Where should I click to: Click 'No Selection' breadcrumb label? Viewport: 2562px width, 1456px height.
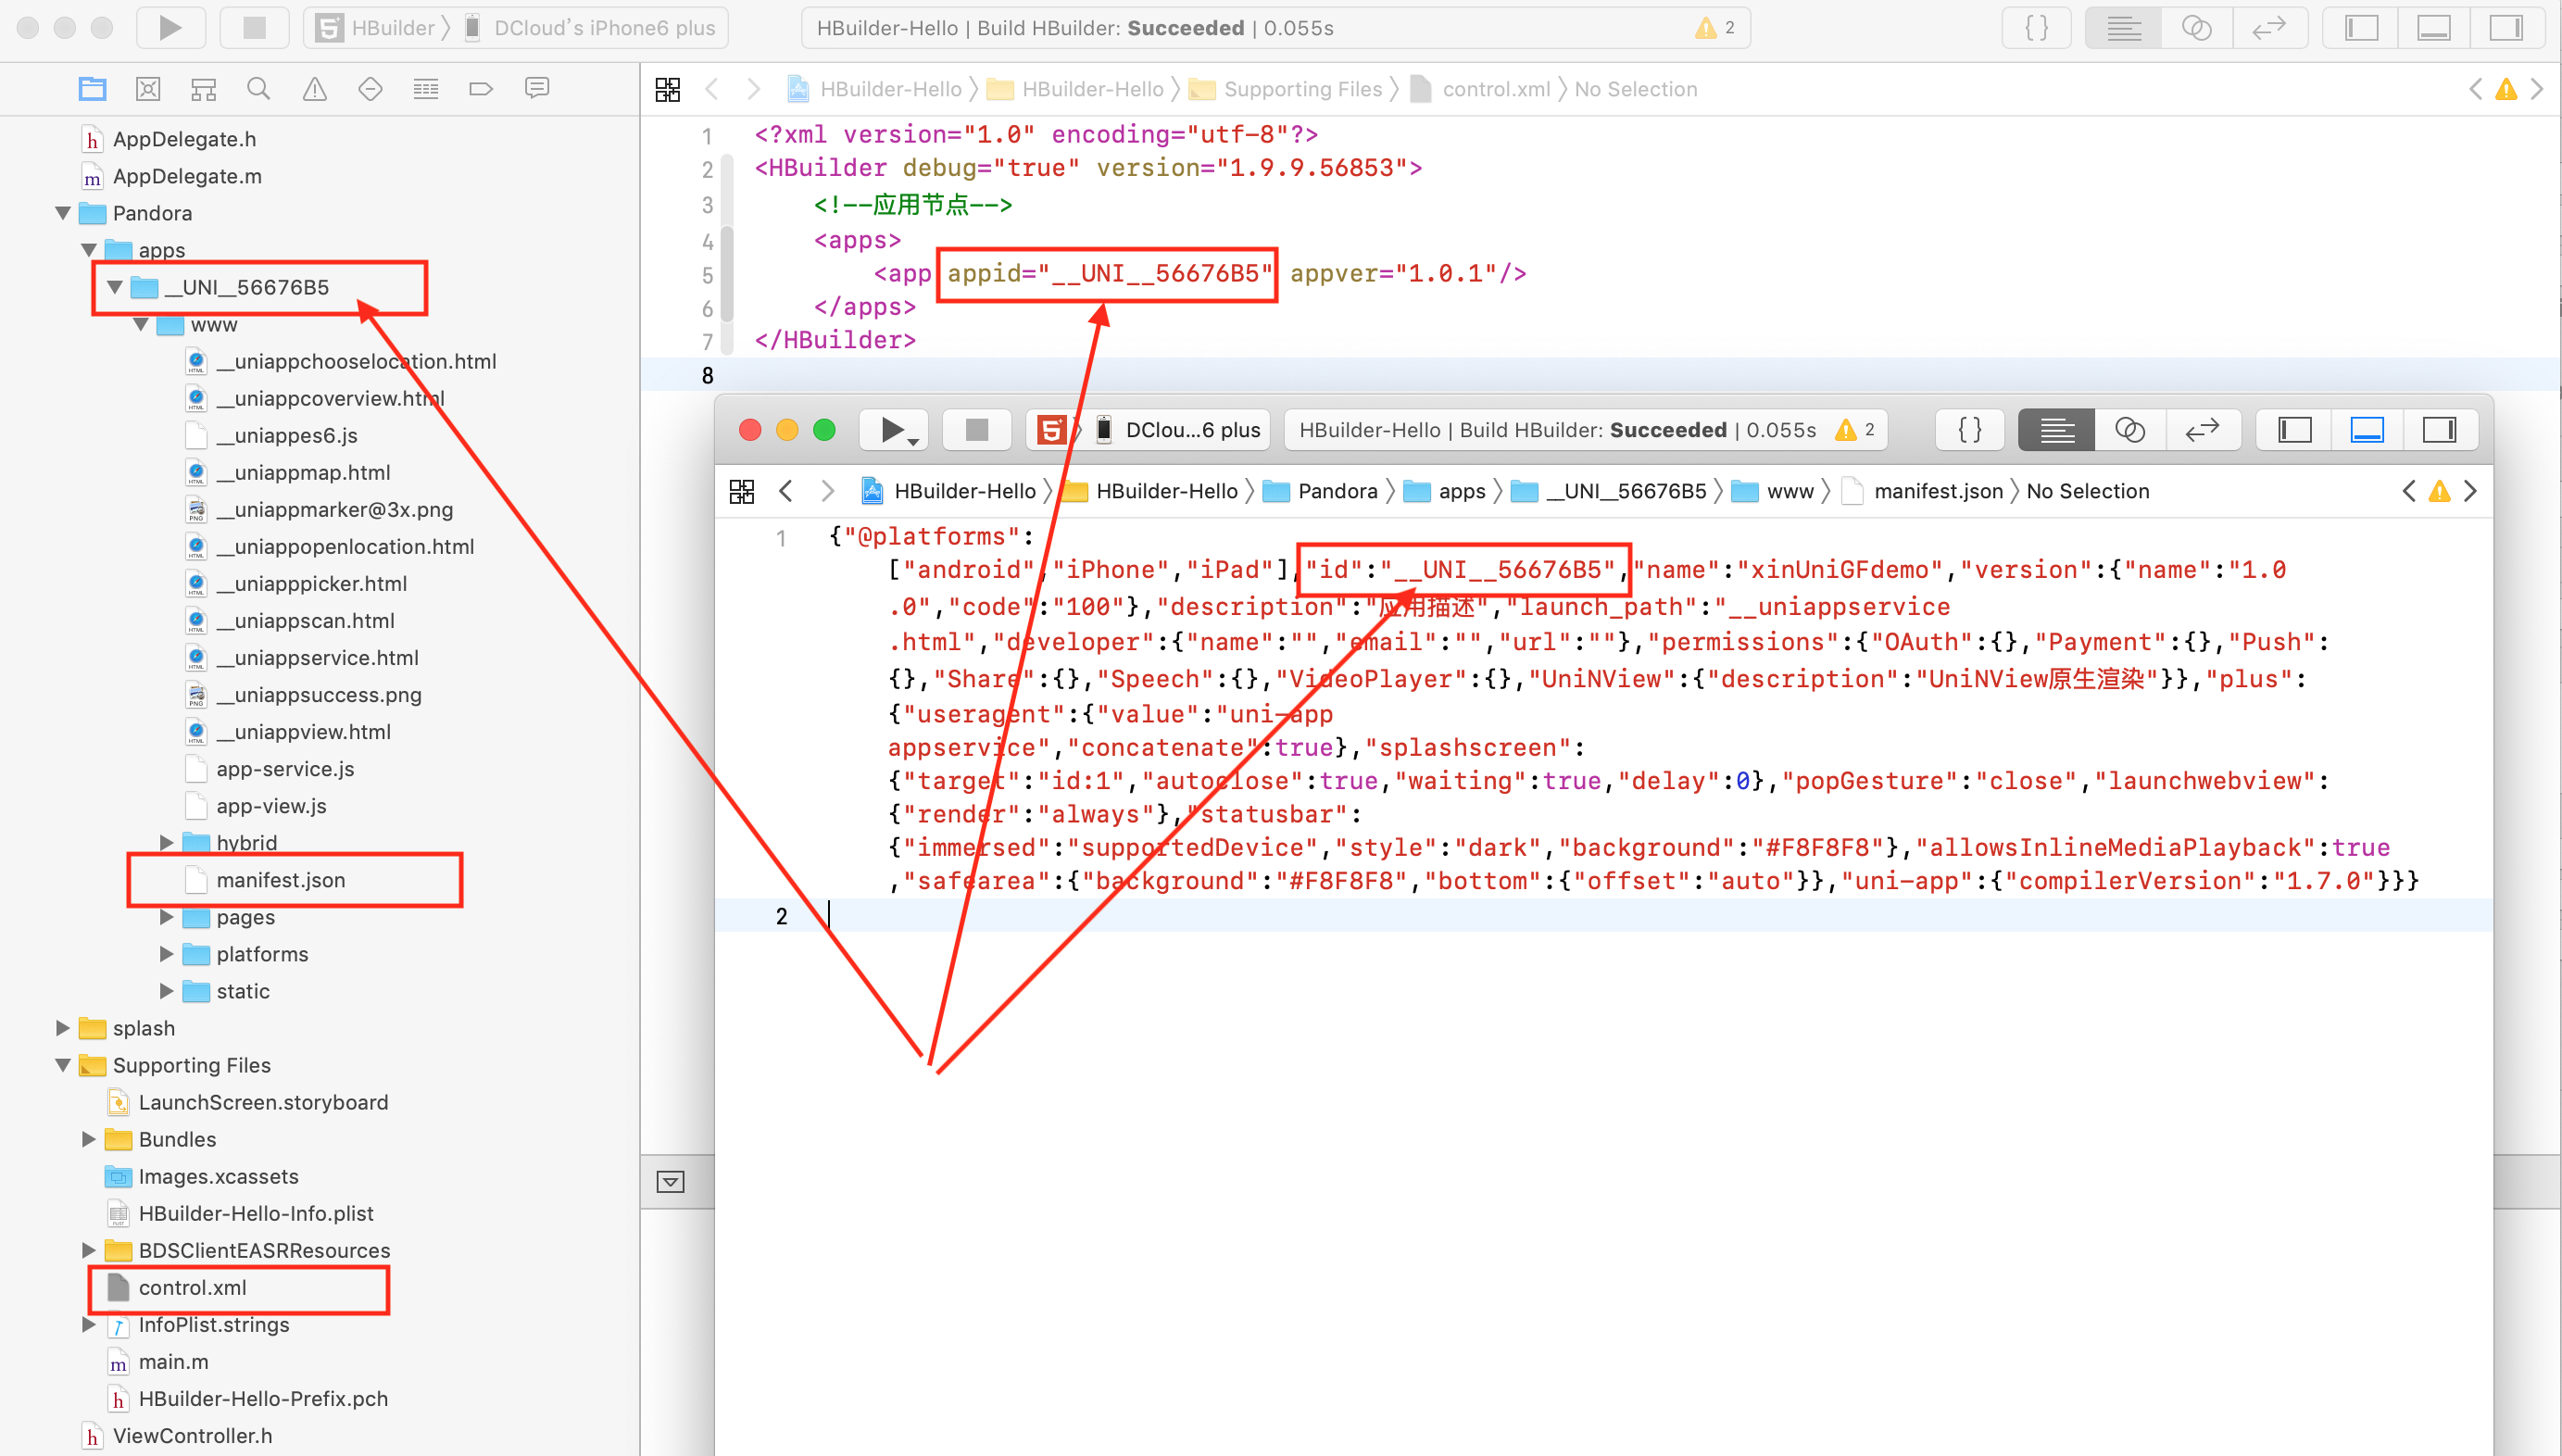(1637, 88)
